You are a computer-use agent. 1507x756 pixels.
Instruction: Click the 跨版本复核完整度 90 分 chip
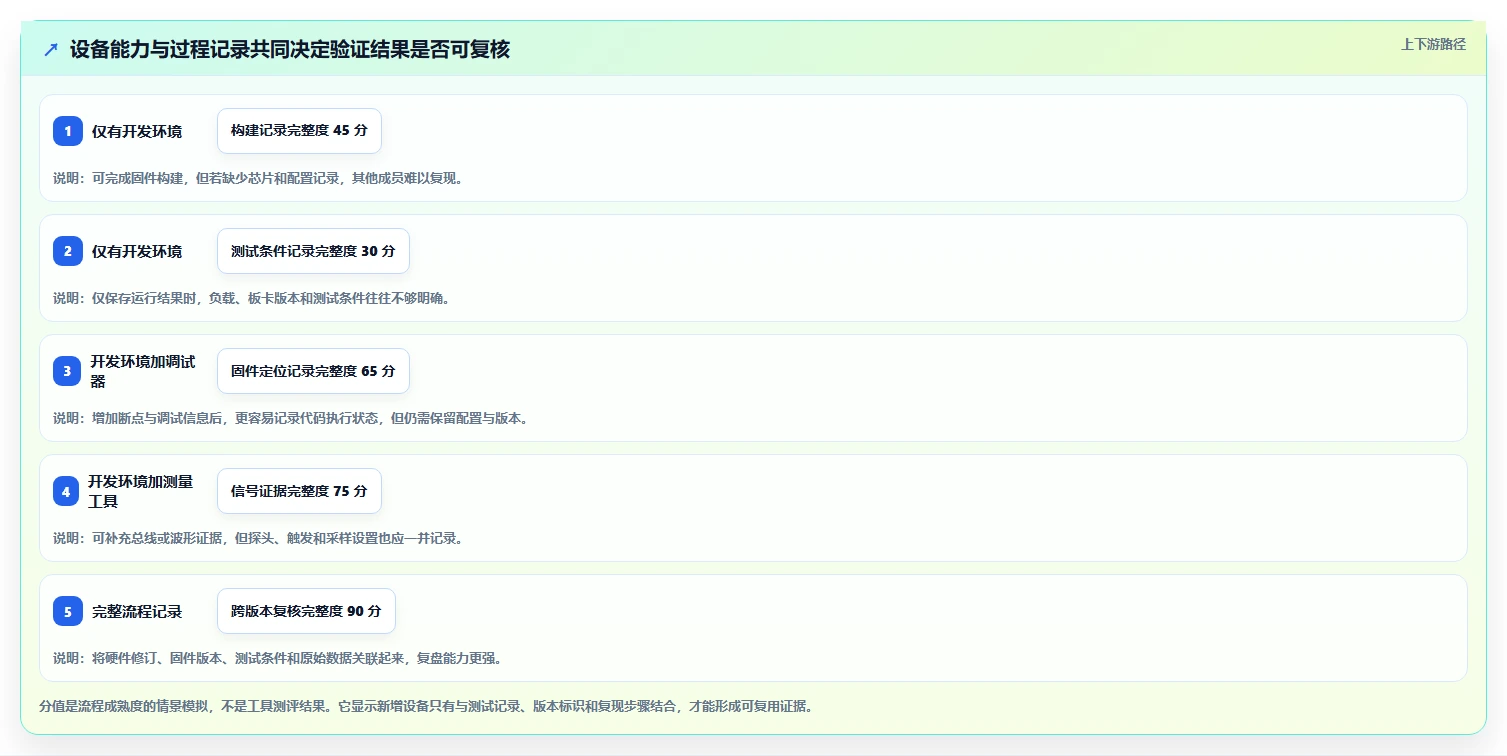(306, 611)
